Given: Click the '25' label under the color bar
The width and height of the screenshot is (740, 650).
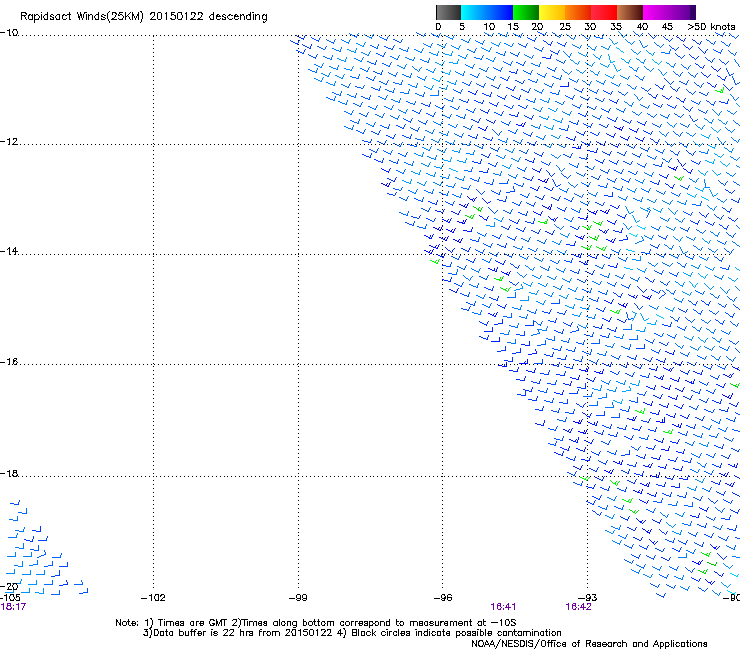Looking at the screenshot, I should tap(565, 27).
